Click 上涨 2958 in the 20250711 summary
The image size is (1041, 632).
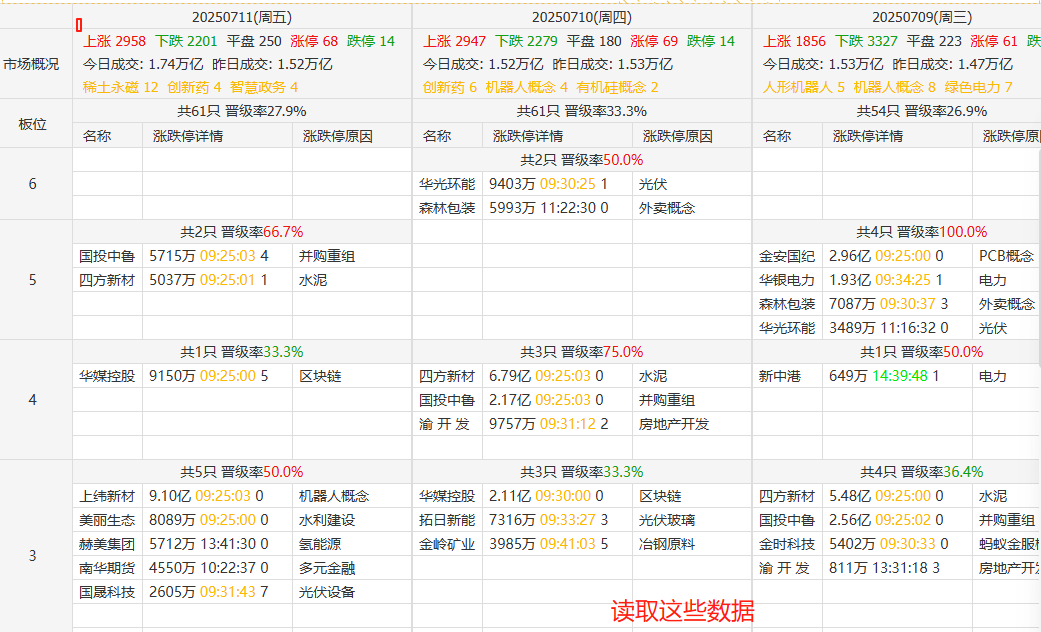coord(114,41)
